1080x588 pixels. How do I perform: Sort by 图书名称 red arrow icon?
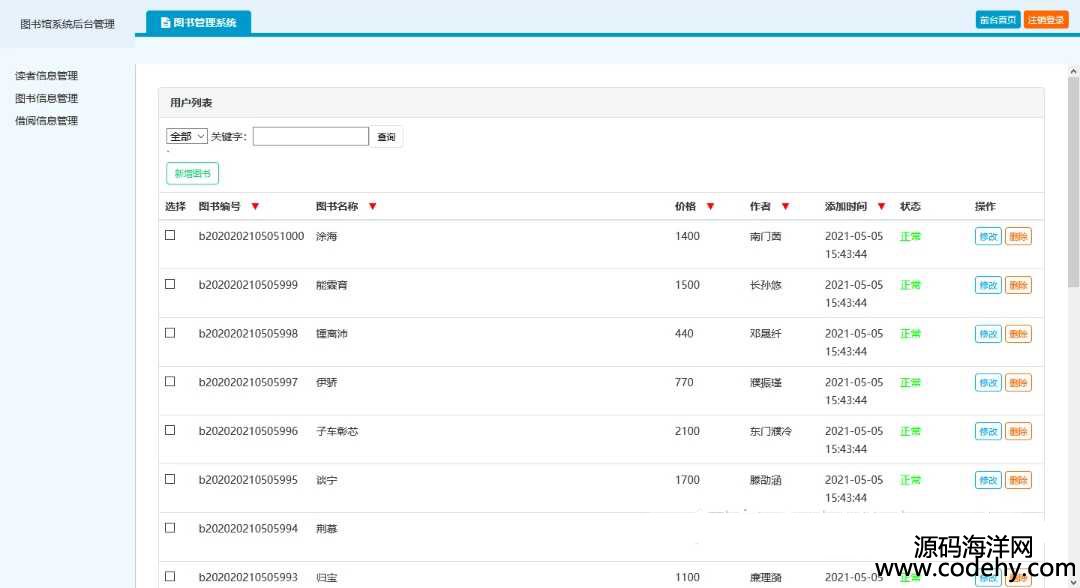[373, 207]
